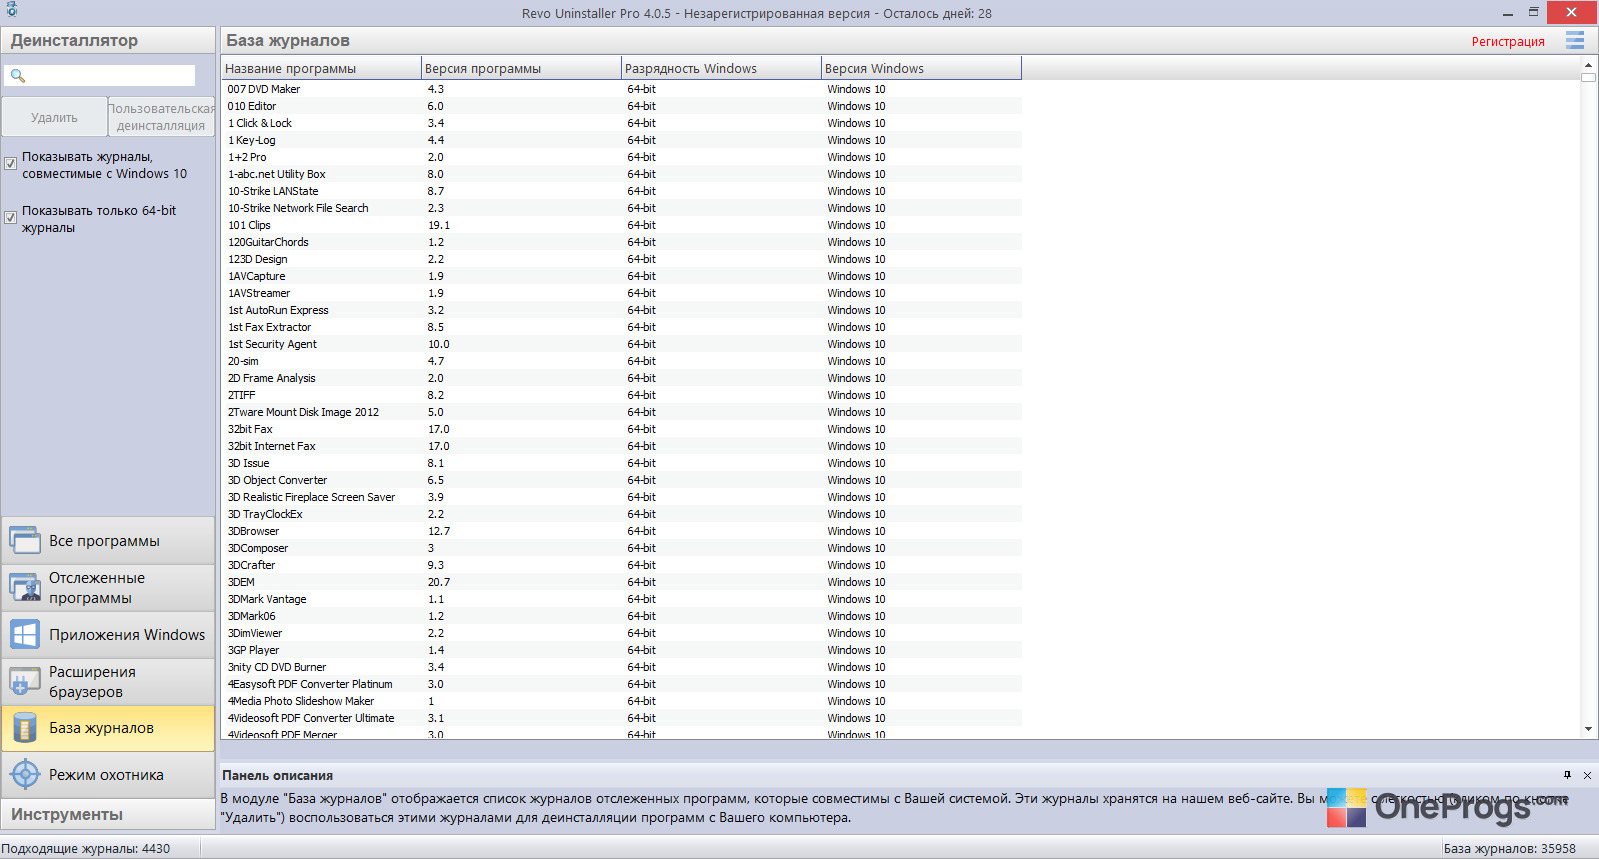Select the 3DBrowser entry
Viewport: 1599px width, 859px height.
pos(621,531)
